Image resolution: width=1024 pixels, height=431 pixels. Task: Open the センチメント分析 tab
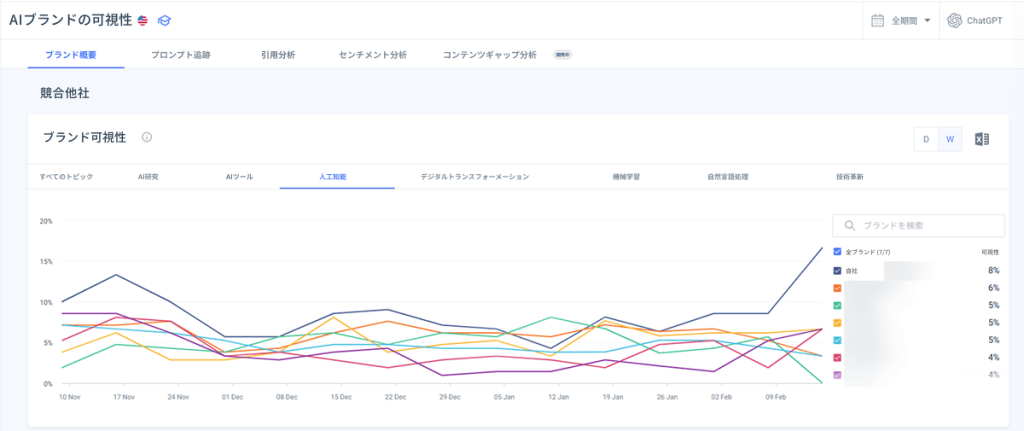(x=373, y=55)
